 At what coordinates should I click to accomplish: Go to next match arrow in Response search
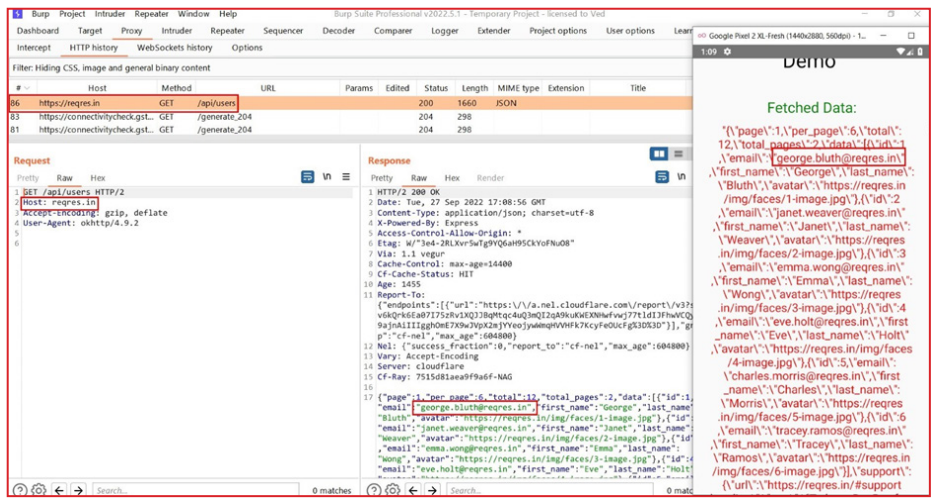tap(432, 490)
